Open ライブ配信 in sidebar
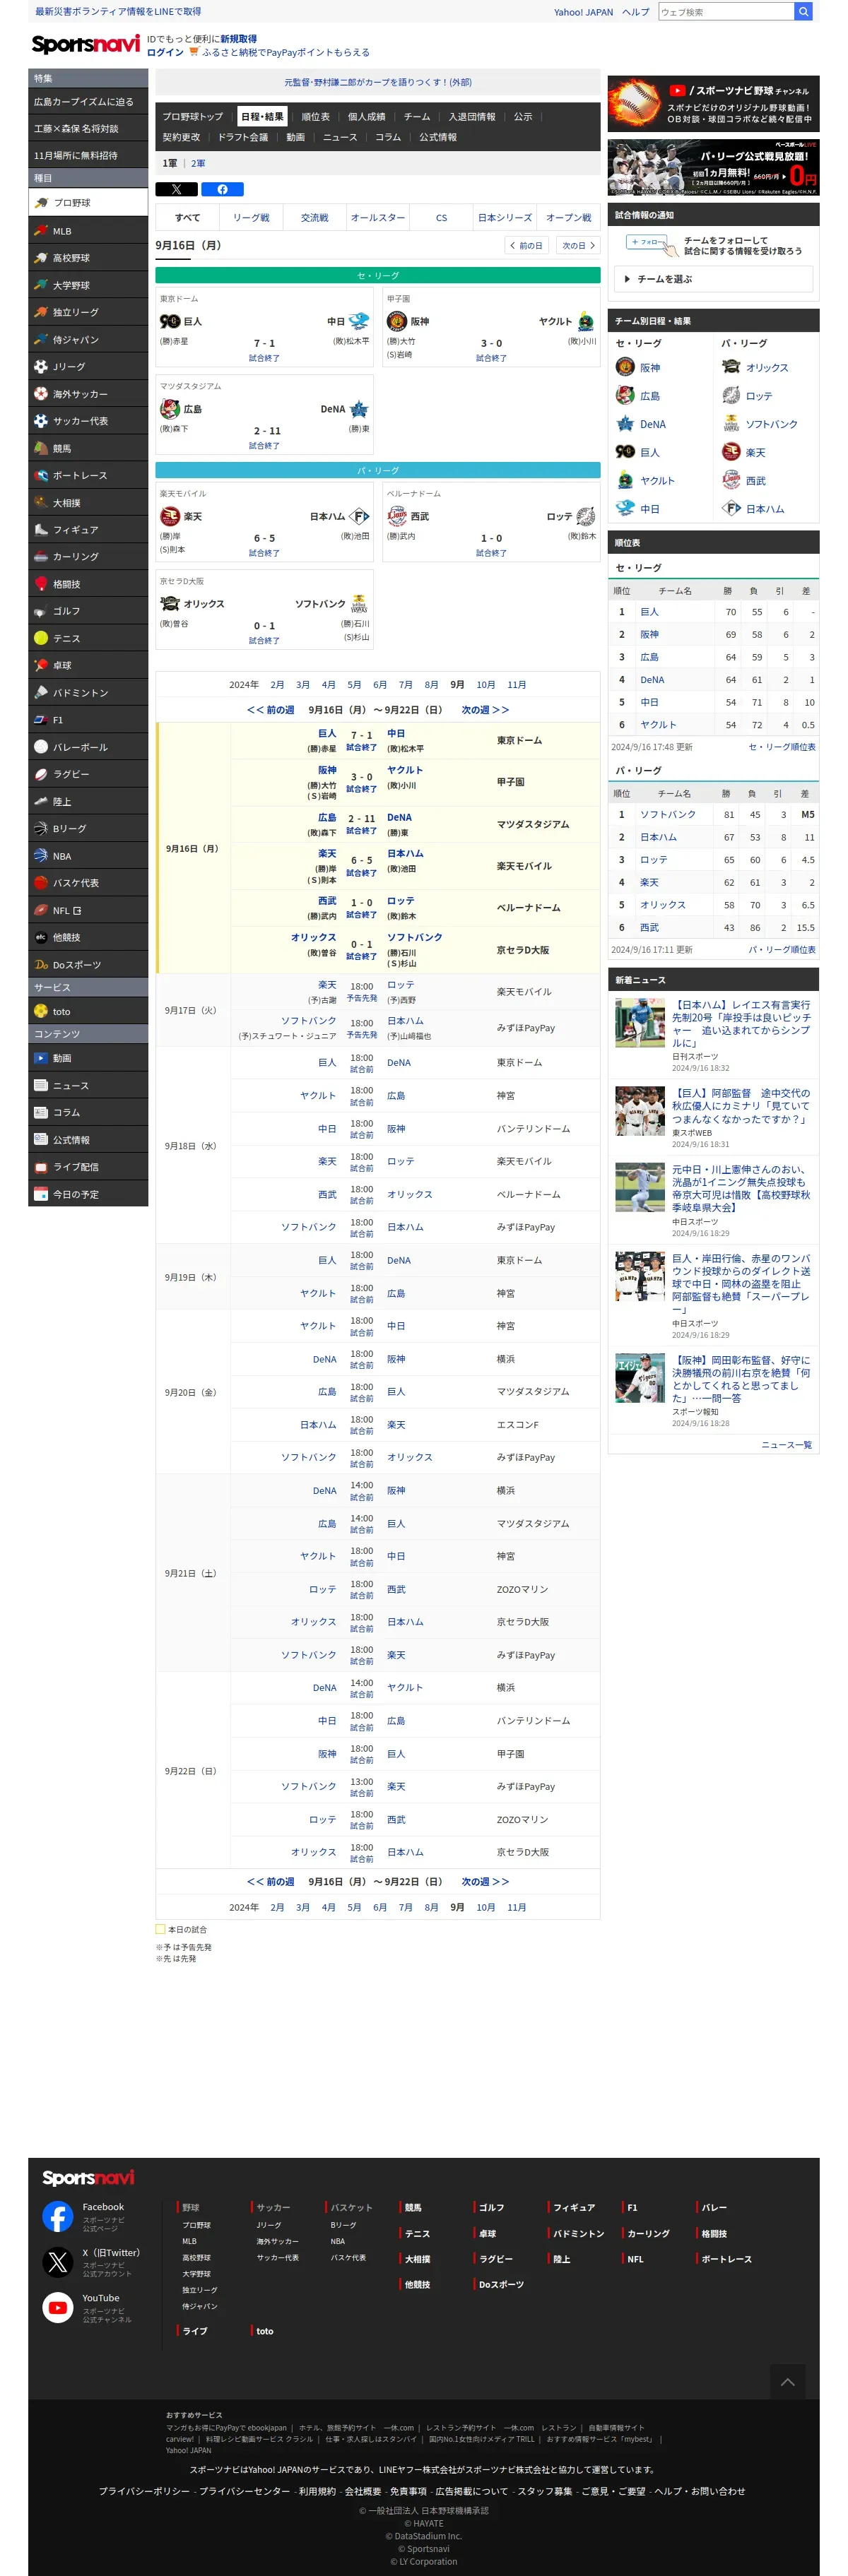Image resolution: width=848 pixels, height=2576 pixels. [88, 1167]
